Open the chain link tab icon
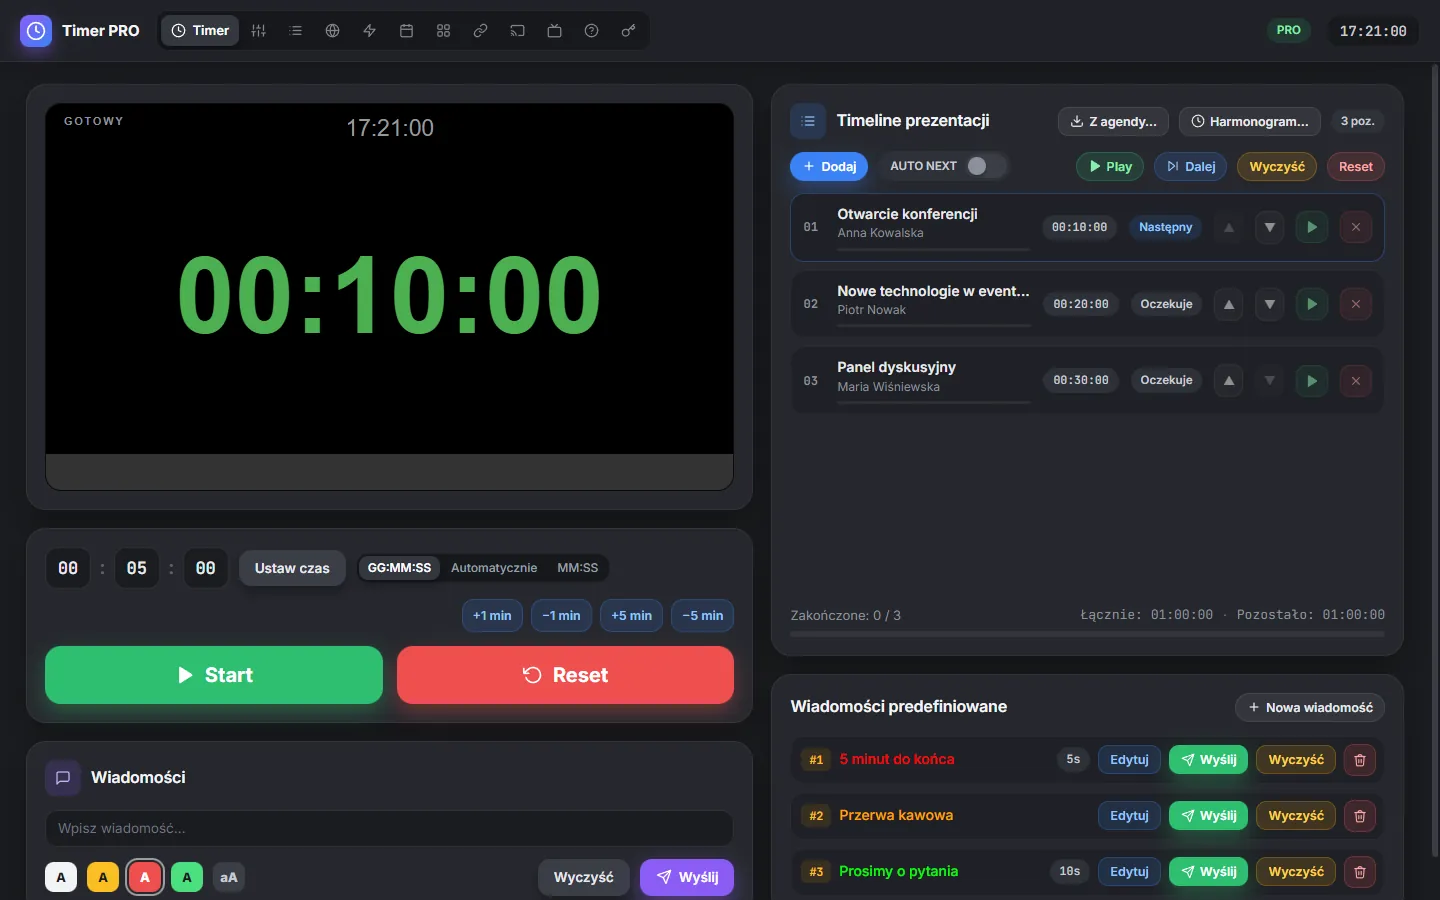Image resolution: width=1440 pixels, height=900 pixels. [x=481, y=31]
